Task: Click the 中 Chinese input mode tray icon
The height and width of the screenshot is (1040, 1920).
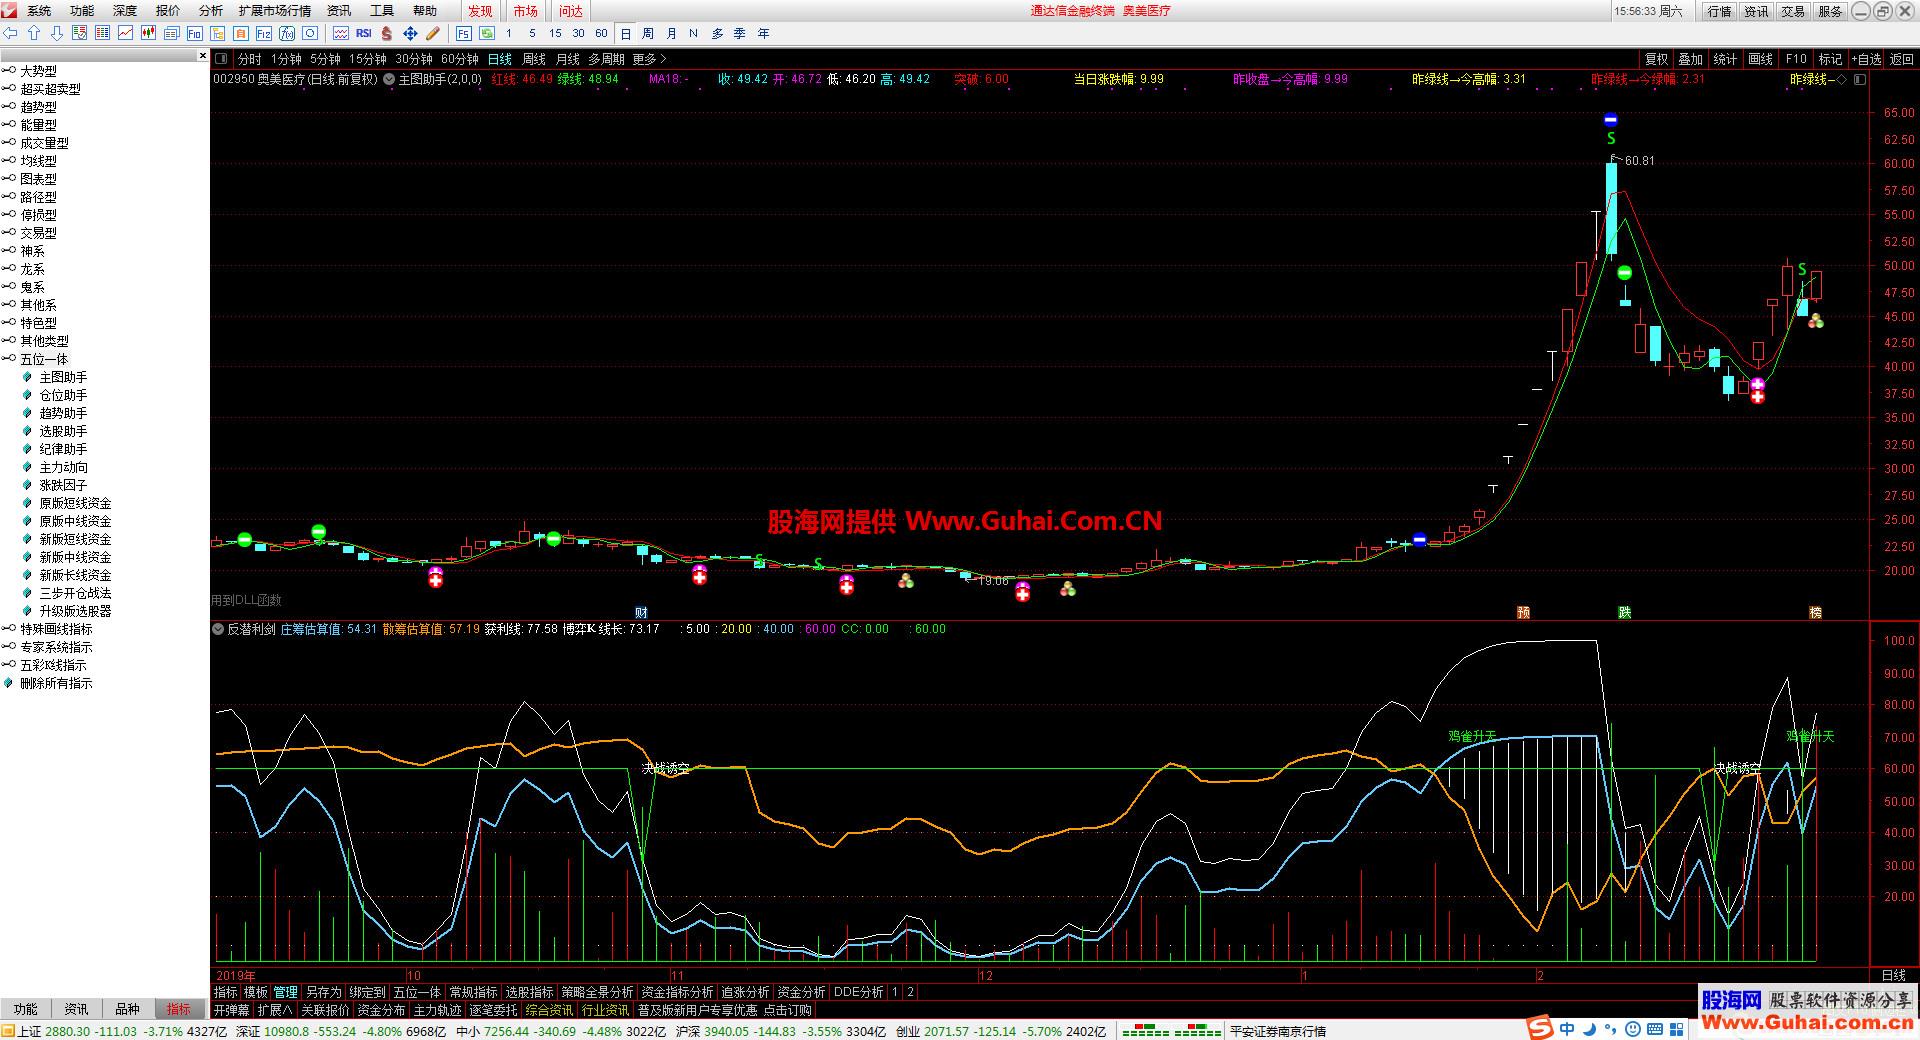Action: point(1567,1029)
